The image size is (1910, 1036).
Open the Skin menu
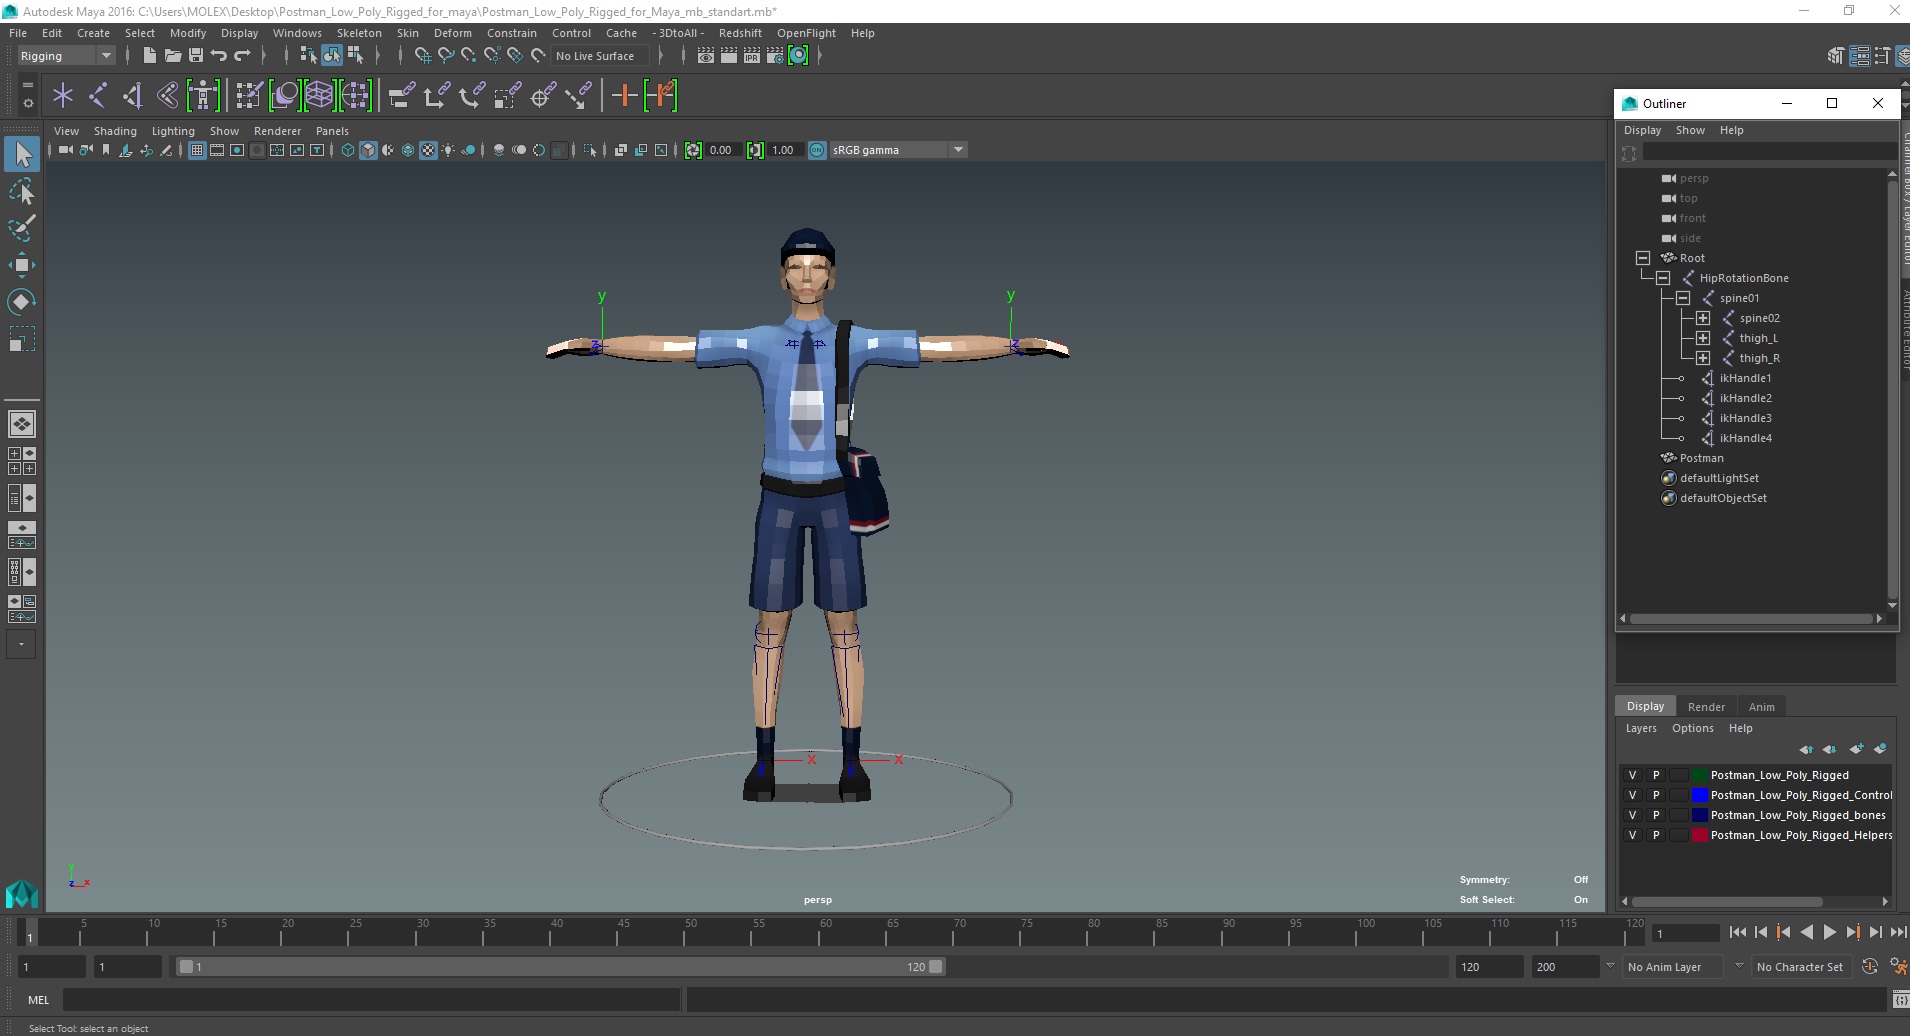pyautogui.click(x=408, y=33)
